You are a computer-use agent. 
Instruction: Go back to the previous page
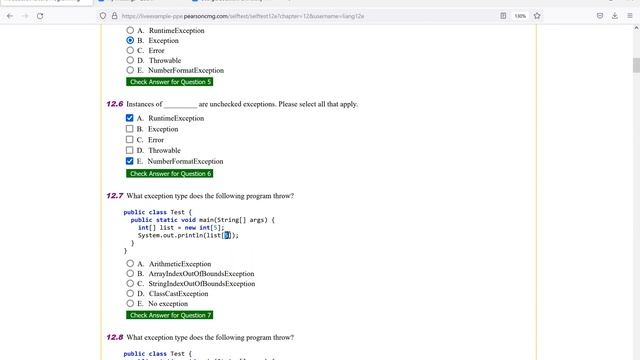click(10, 16)
